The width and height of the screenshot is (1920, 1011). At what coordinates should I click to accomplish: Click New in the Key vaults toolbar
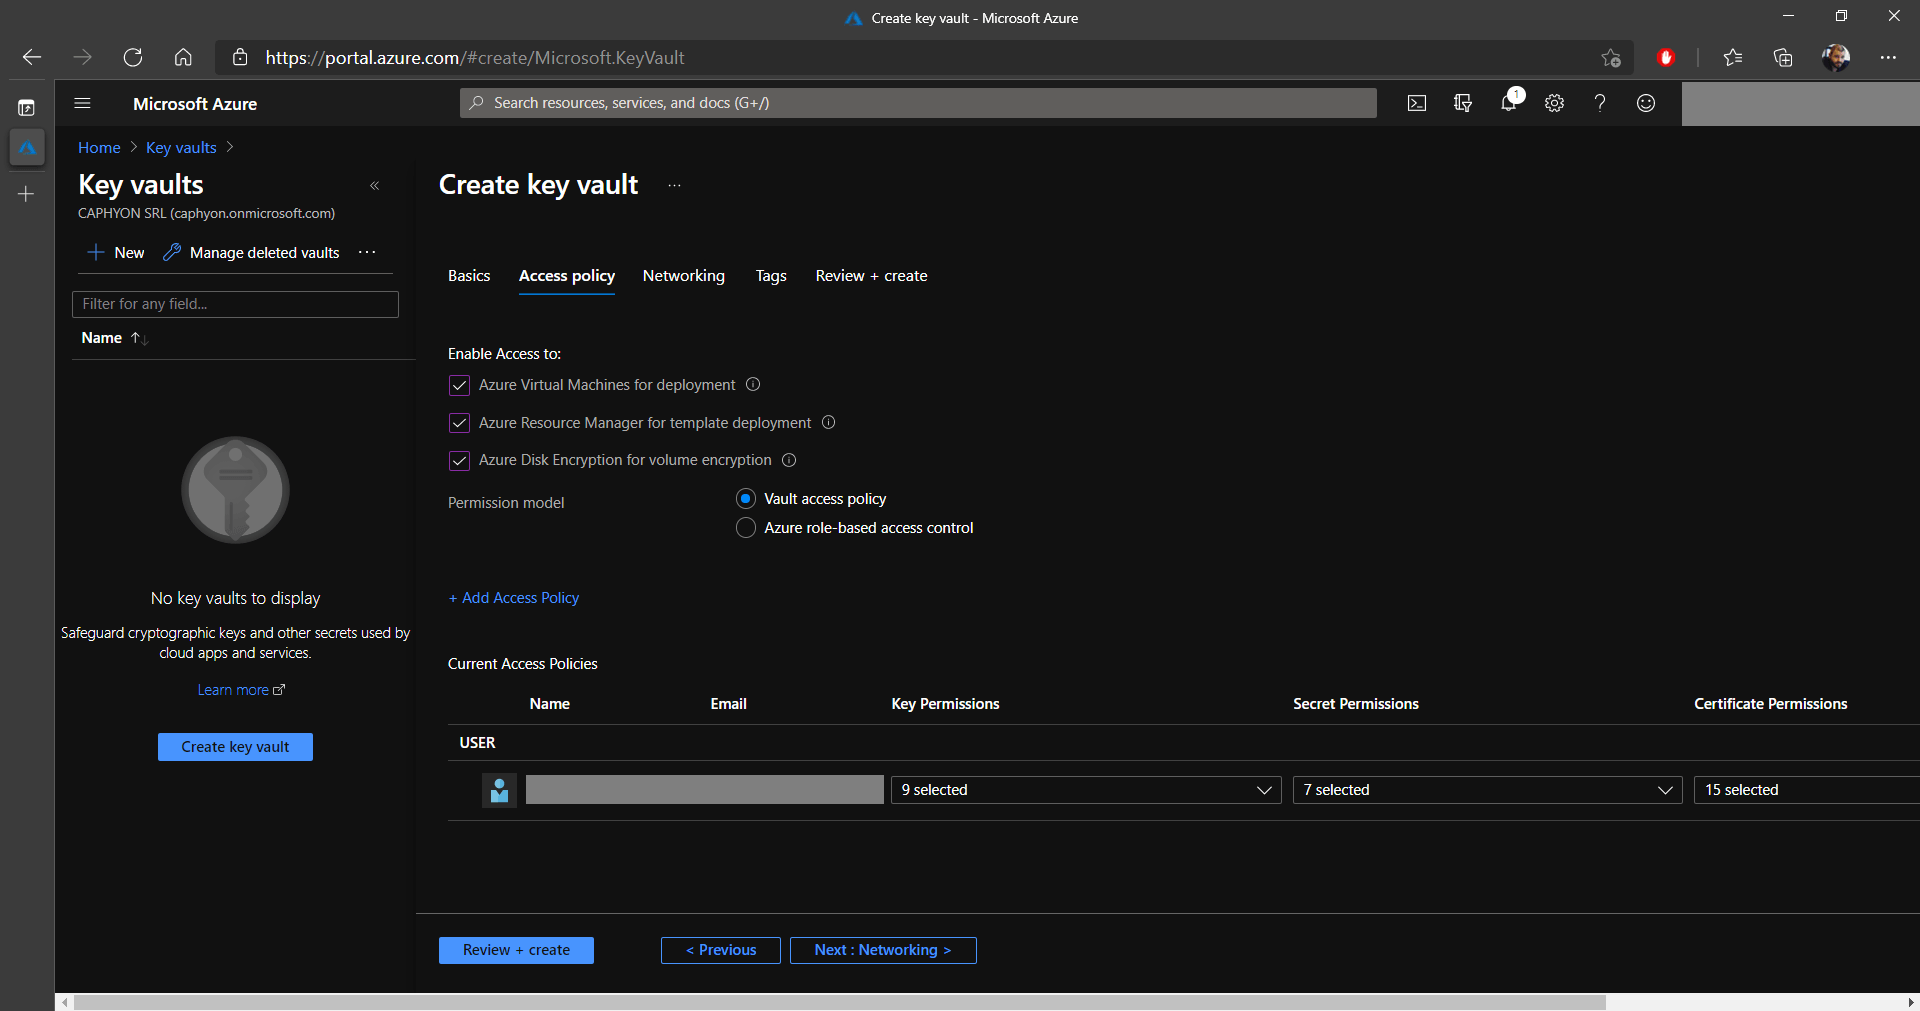pyautogui.click(x=116, y=253)
